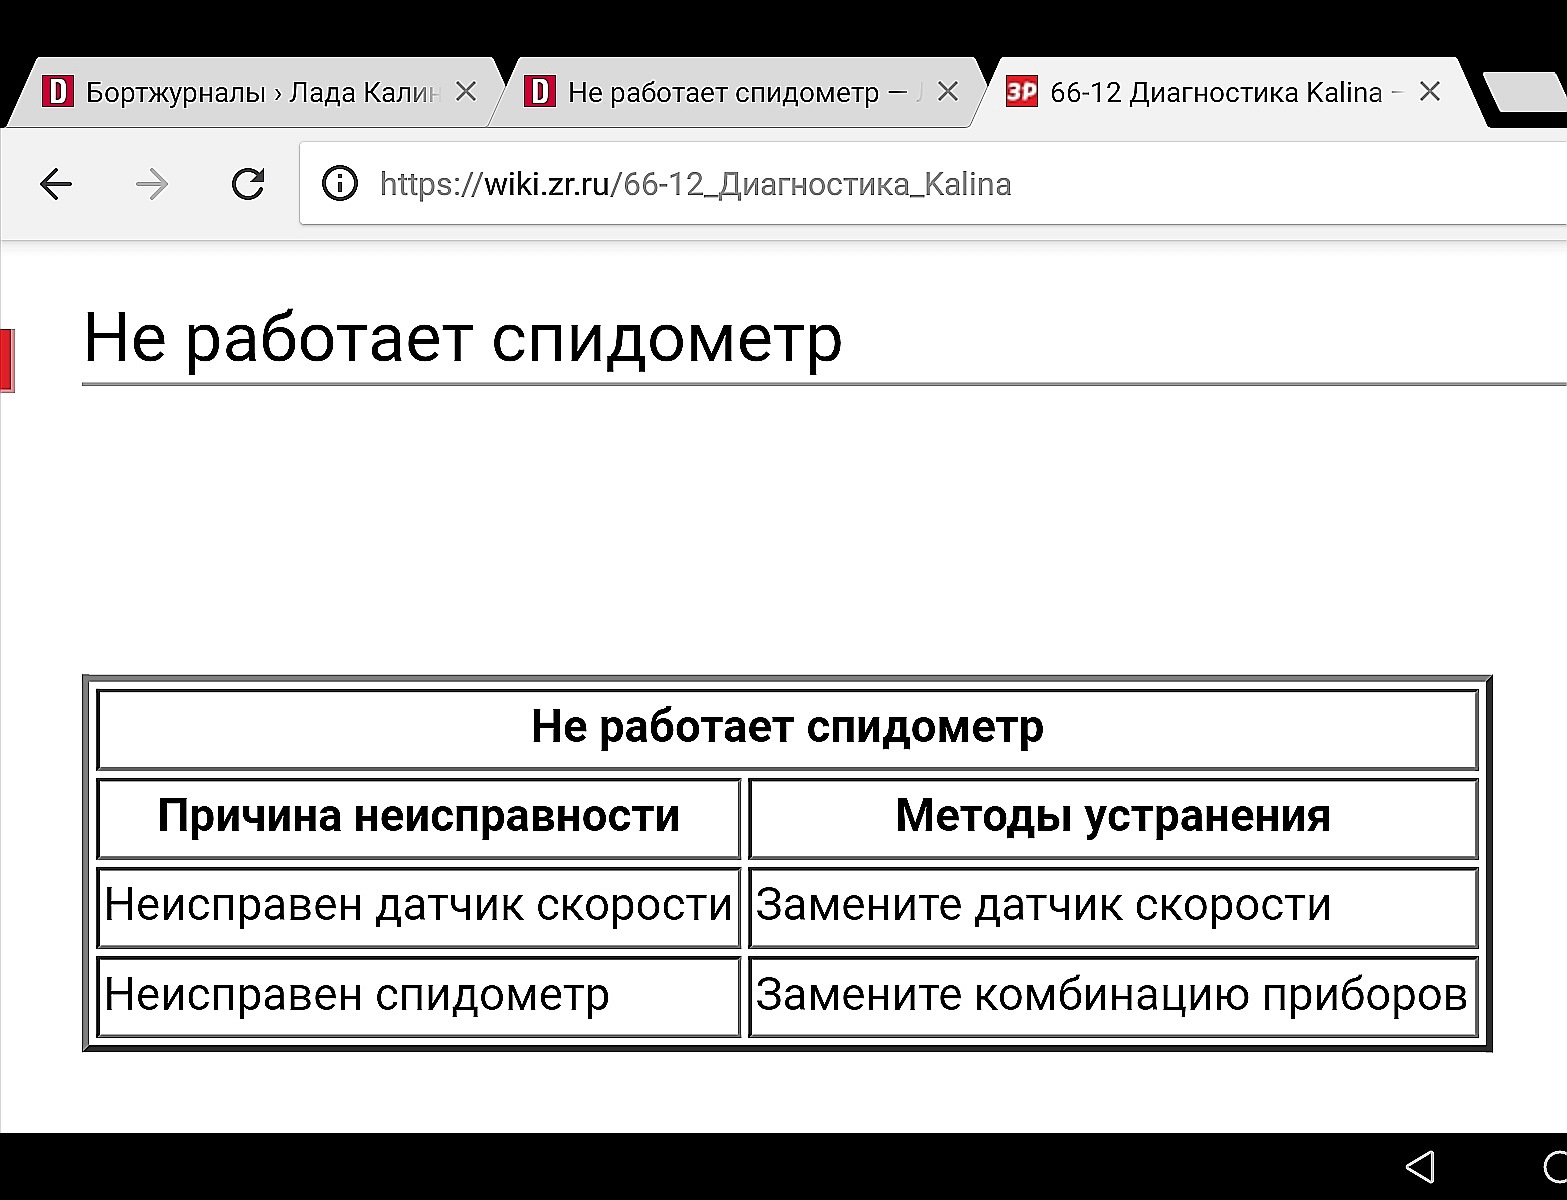The width and height of the screenshot is (1567, 1200).
Task: Close the second 'Не работает спидометр' tab
Action: [948, 92]
